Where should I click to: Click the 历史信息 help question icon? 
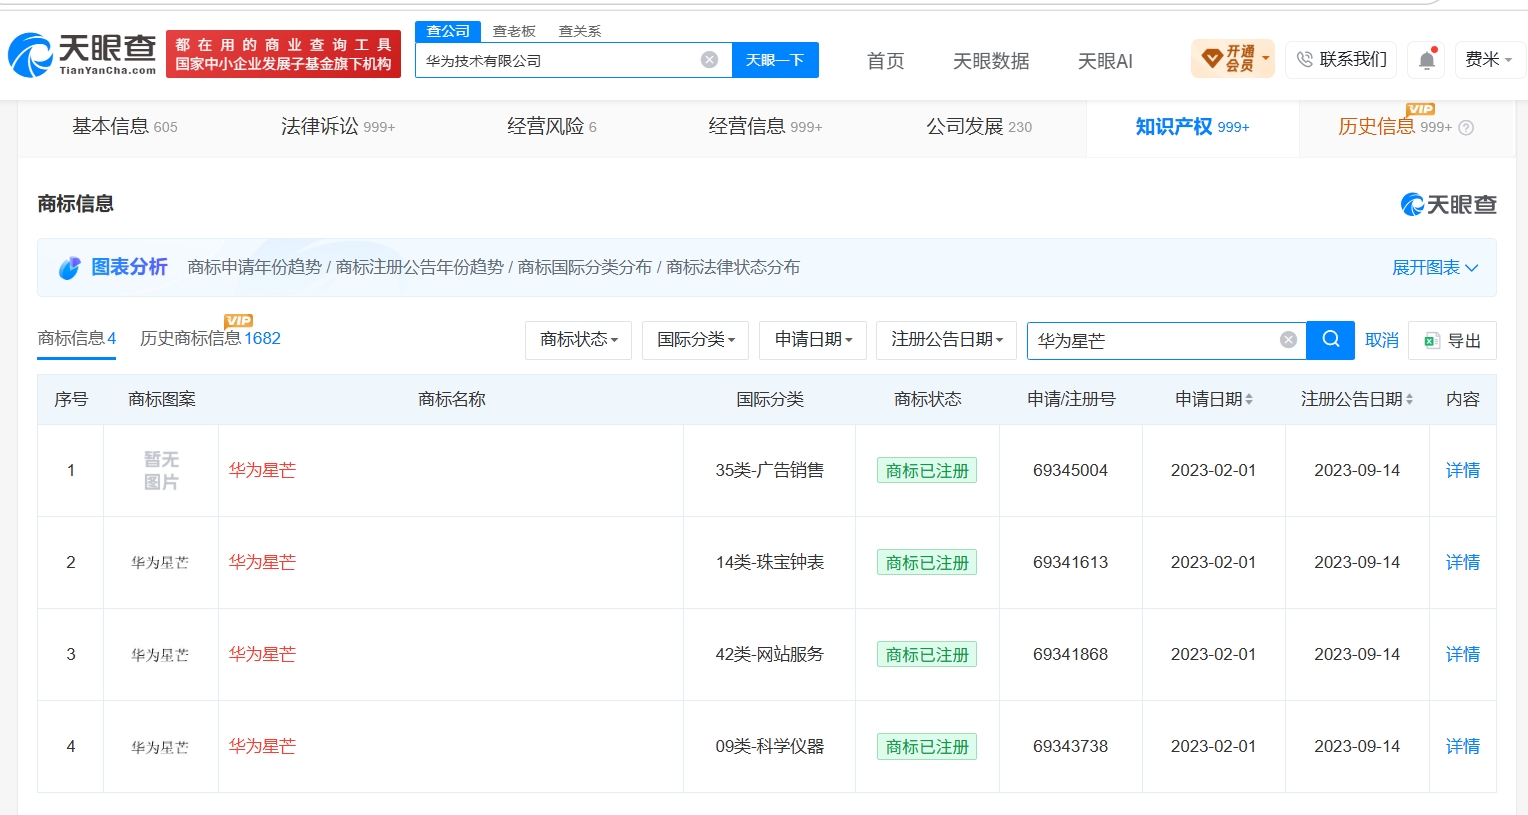click(x=1467, y=128)
